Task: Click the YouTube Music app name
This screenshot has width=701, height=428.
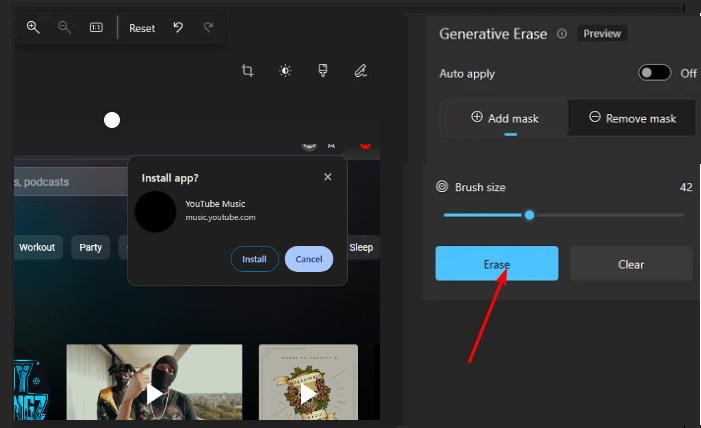Action: (x=215, y=204)
